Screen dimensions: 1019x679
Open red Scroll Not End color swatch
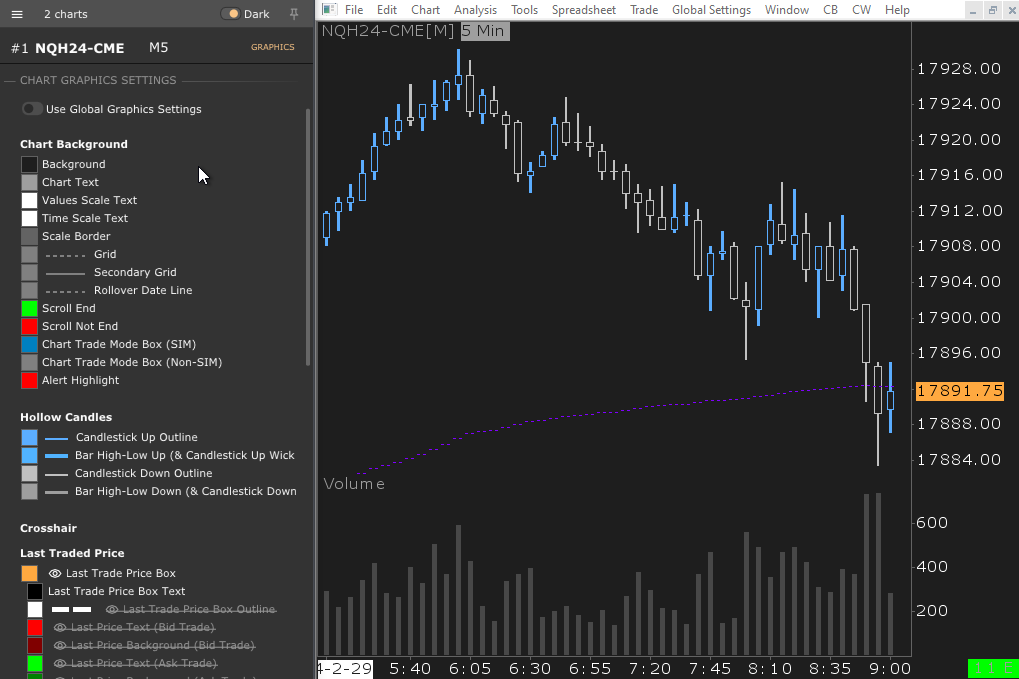click(29, 326)
